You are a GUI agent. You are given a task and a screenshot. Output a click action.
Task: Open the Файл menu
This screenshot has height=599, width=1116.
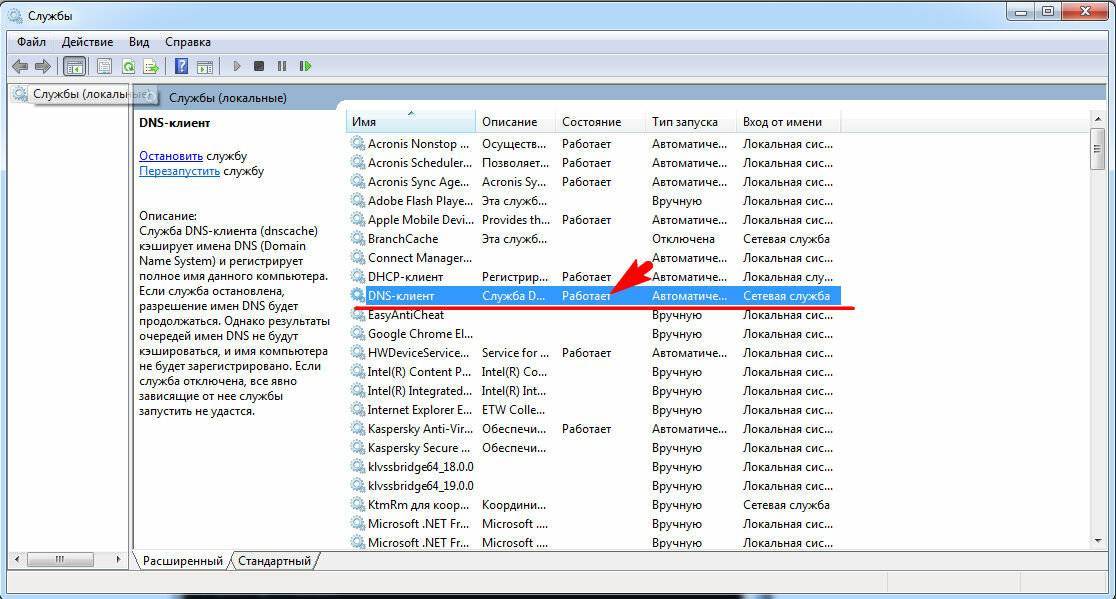click(31, 42)
